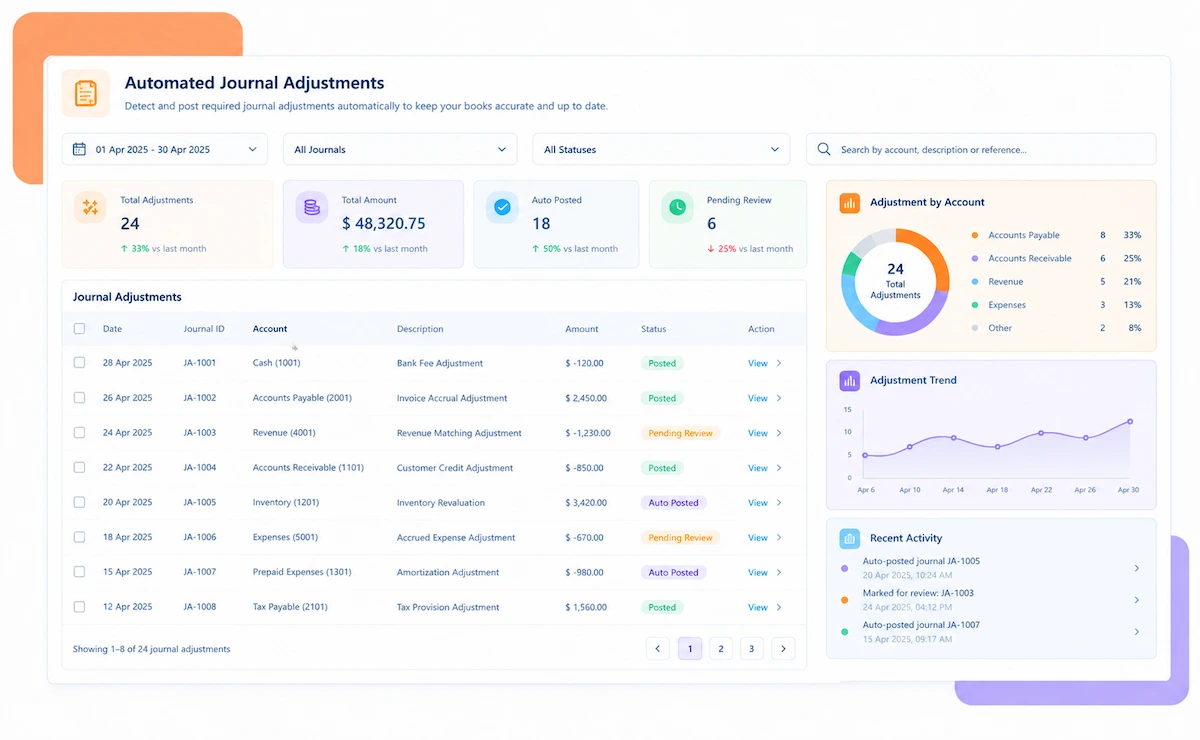Switch to page 2 of adjustments

pyautogui.click(x=721, y=649)
